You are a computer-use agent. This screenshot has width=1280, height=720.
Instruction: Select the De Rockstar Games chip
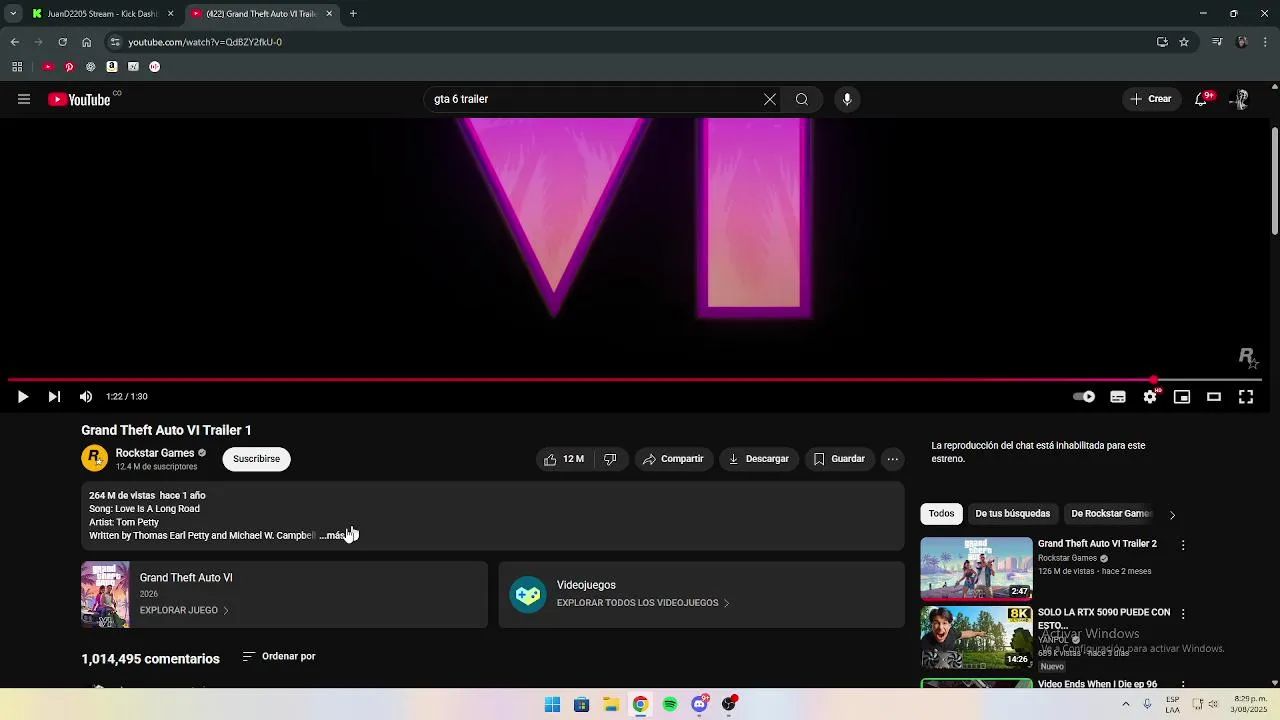(1111, 514)
